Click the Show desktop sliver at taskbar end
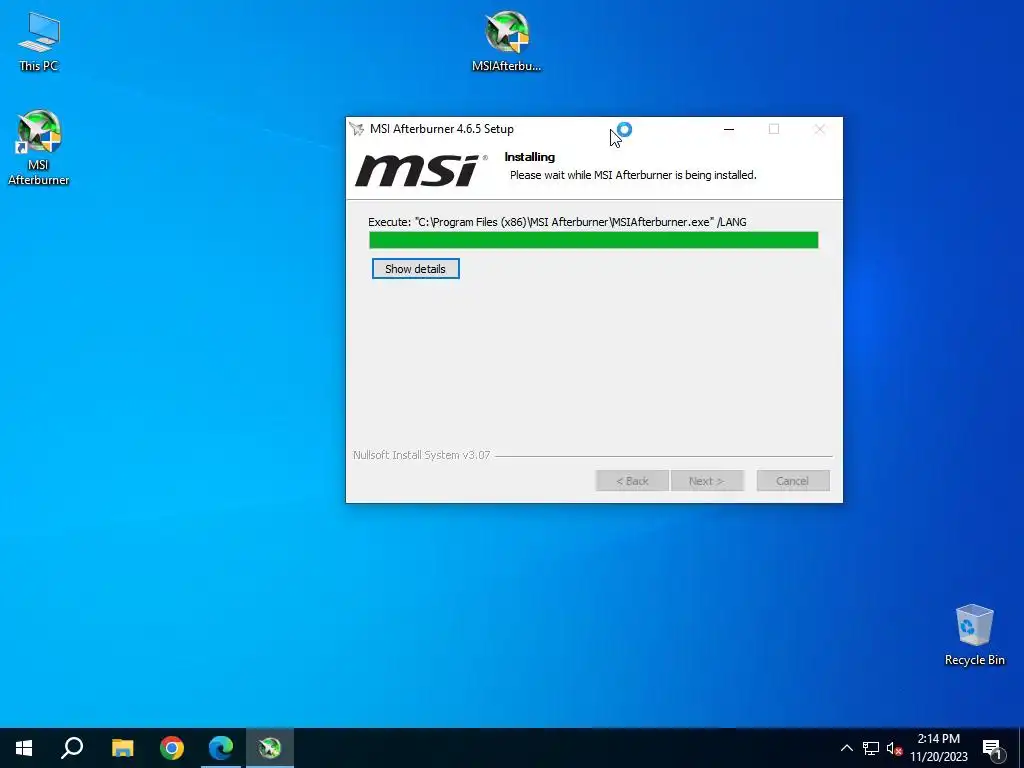The image size is (1024, 768). pos(1021,748)
